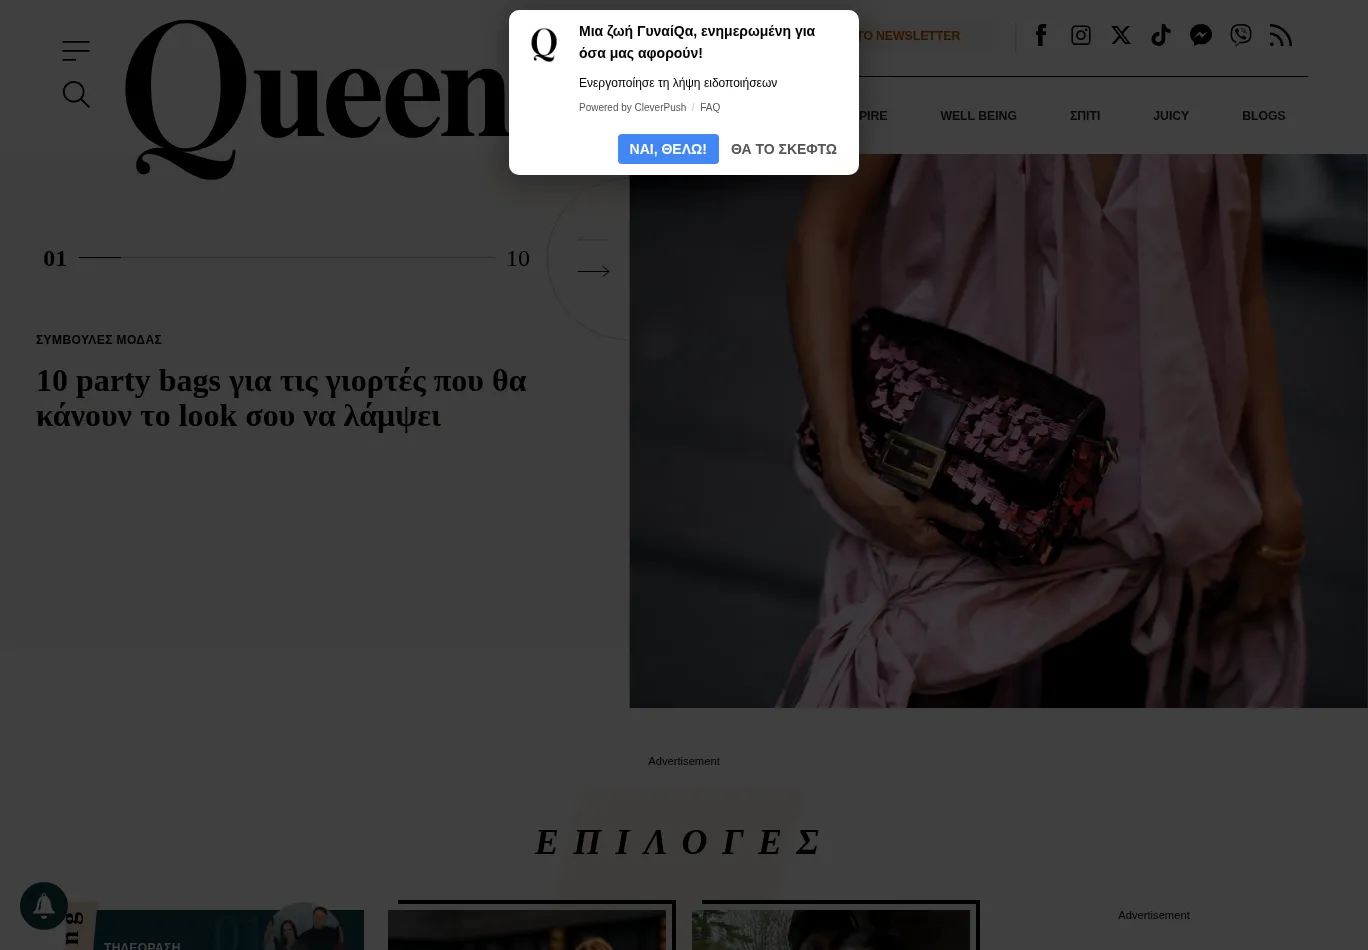Screen dimensions: 1368x950
Task: Open the hamburger menu icon
Action: [x=76, y=50]
